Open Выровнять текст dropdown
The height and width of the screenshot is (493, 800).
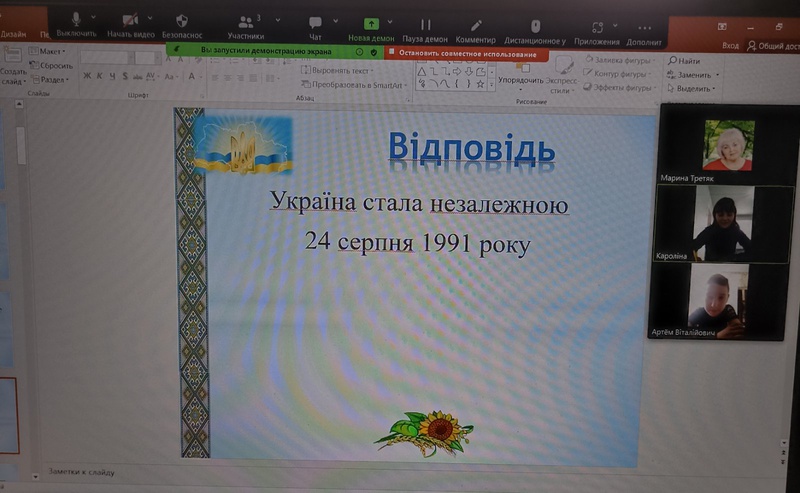(337, 70)
